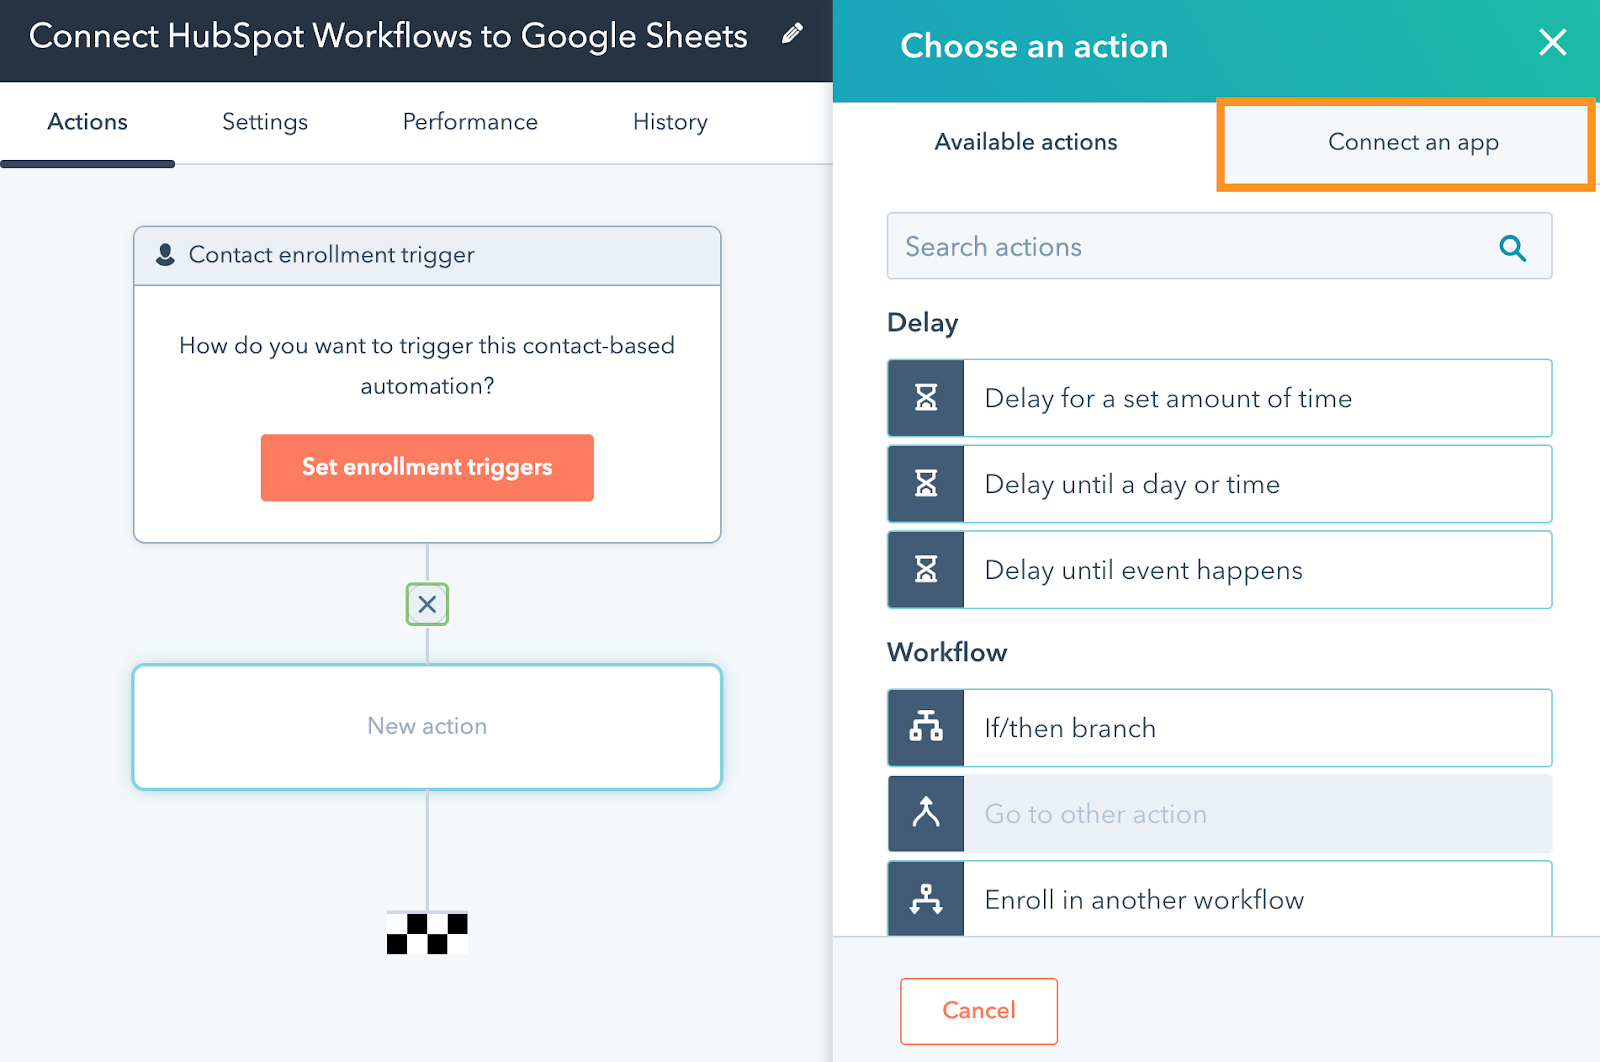The width and height of the screenshot is (1600, 1062).
Task: Switch to the Settings tab
Action: pos(265,122)
